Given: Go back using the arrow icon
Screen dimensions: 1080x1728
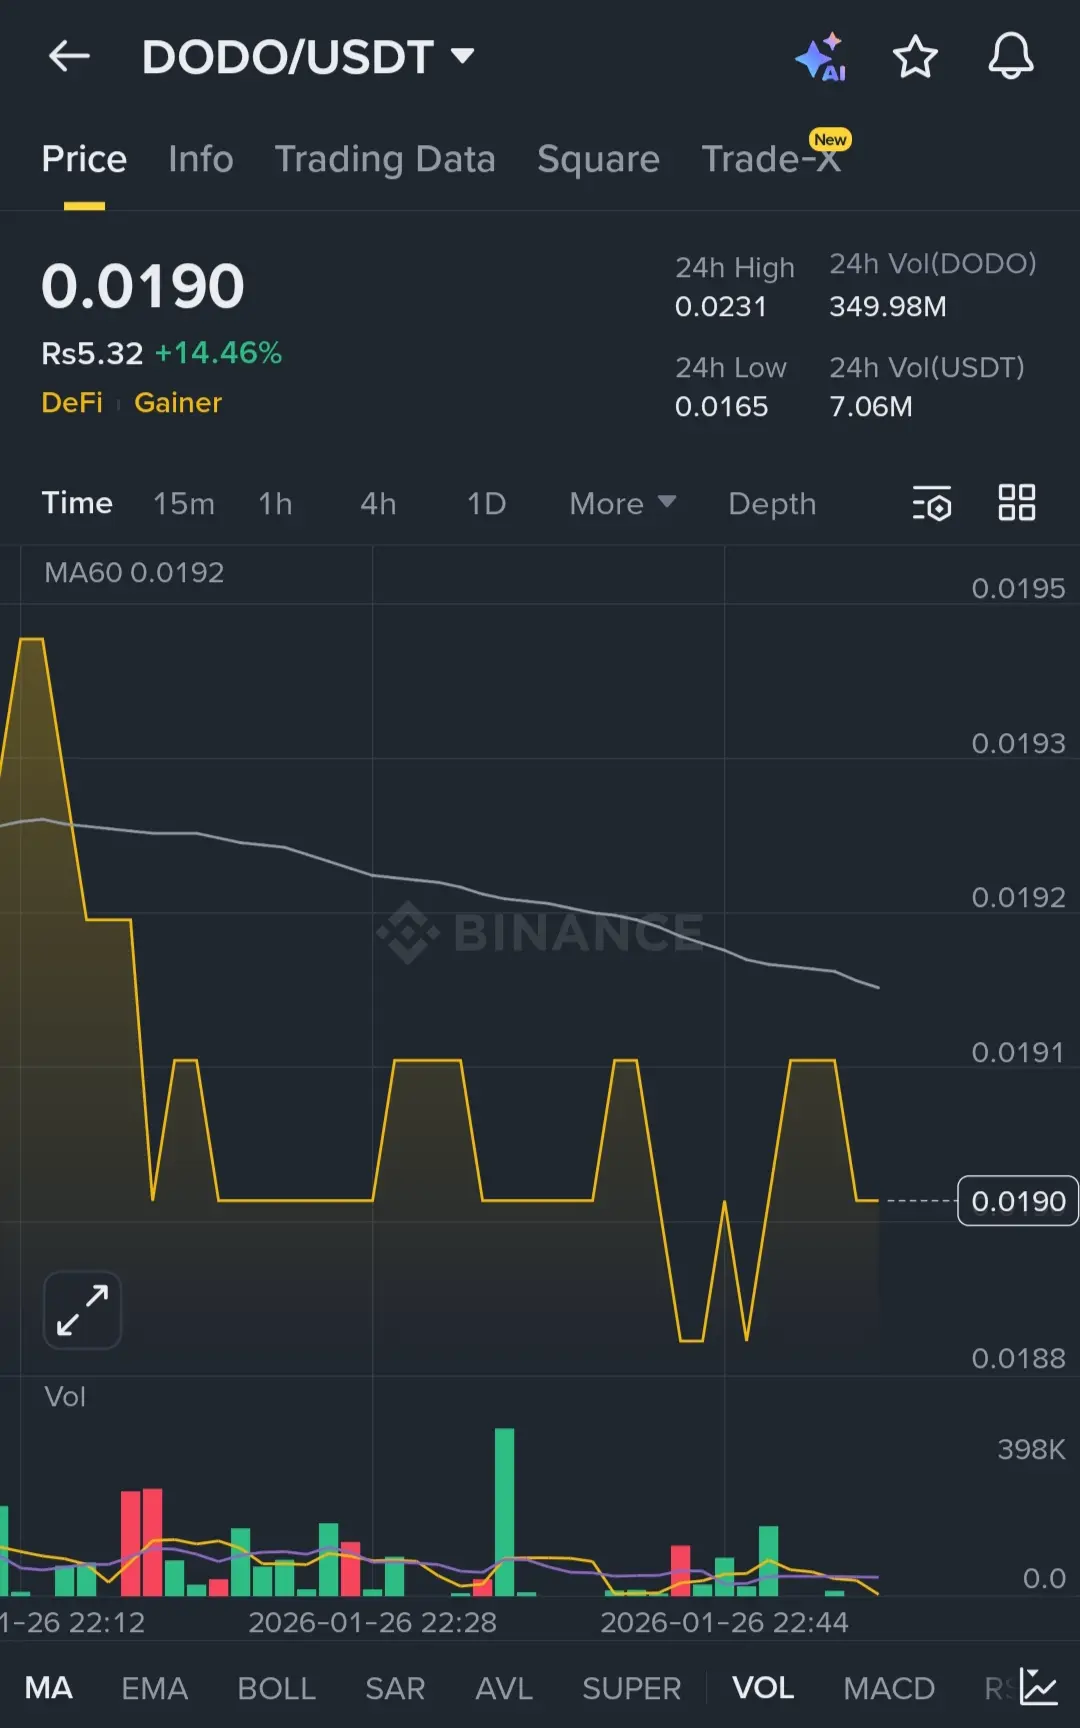Looking at the screenshot, I should pos(69,56).
